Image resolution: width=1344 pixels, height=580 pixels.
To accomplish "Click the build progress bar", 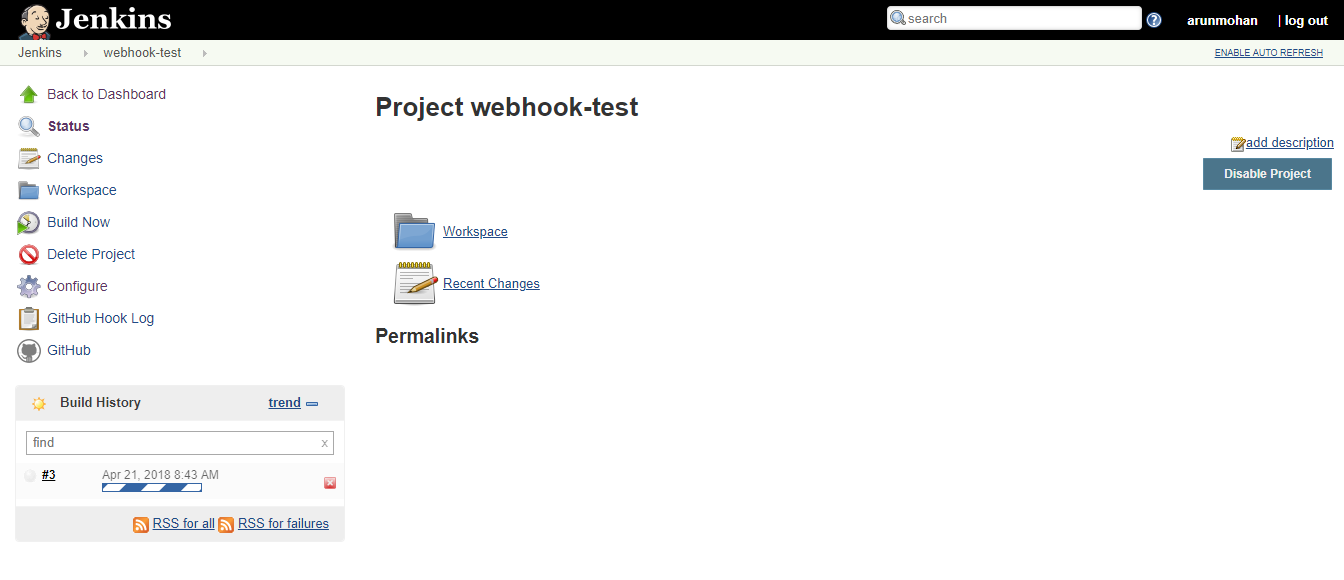I will coord(151,487).
